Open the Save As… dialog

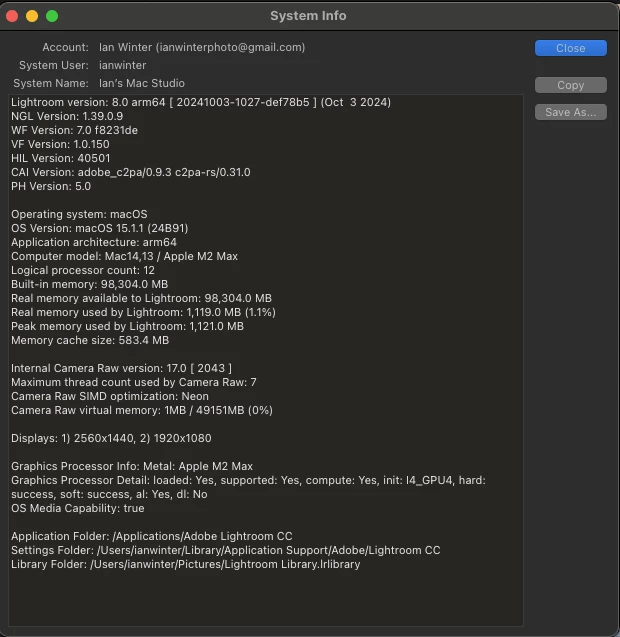click(570, 112)
